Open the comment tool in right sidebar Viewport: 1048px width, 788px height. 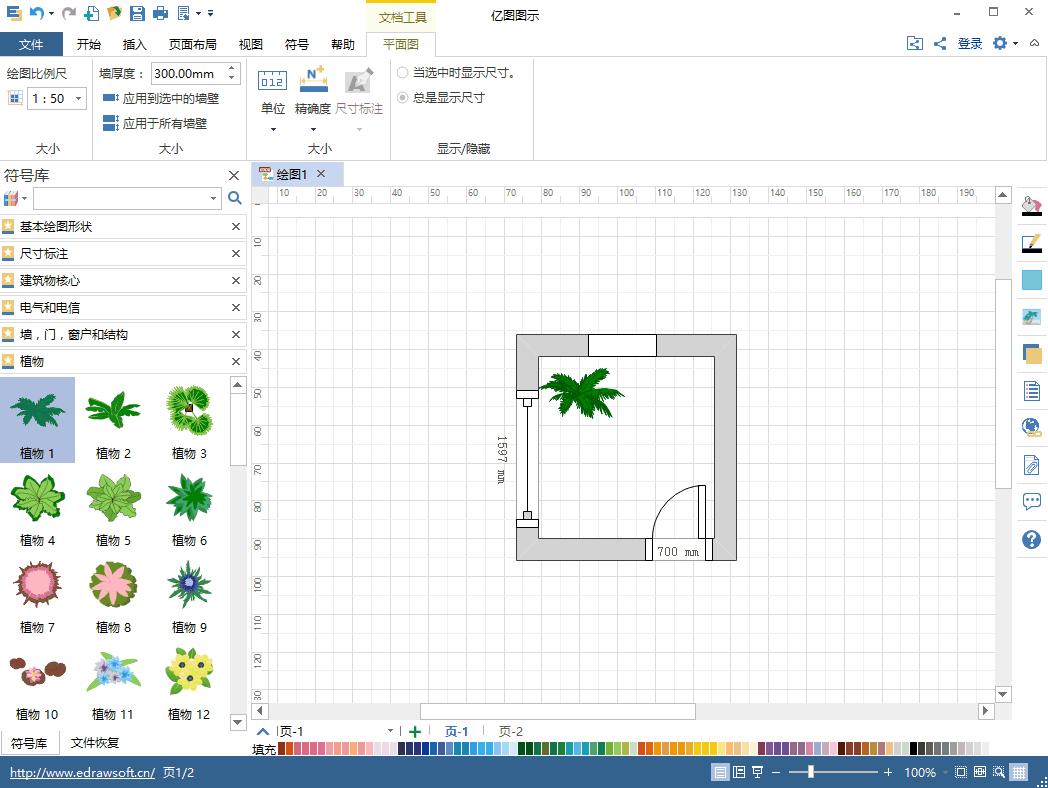1031,501
